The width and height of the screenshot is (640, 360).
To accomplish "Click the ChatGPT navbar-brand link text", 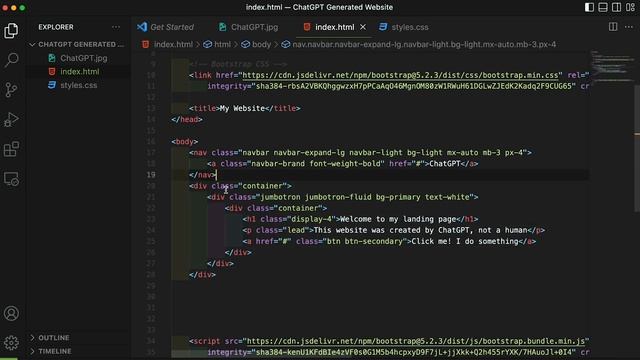I will pyautogui.click(x=445, y=164).
